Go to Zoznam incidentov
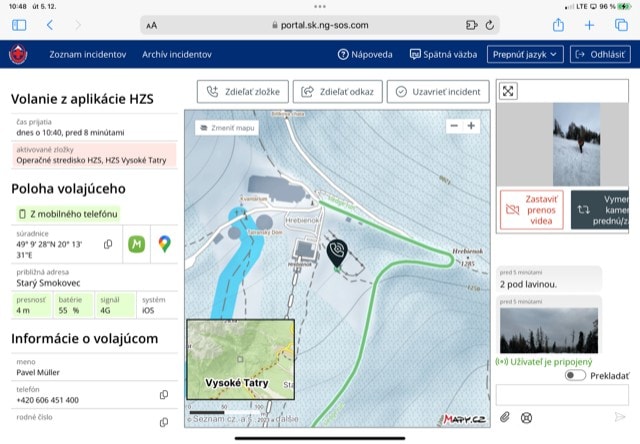This screenshot has width=640, height=444. (88, 54)
